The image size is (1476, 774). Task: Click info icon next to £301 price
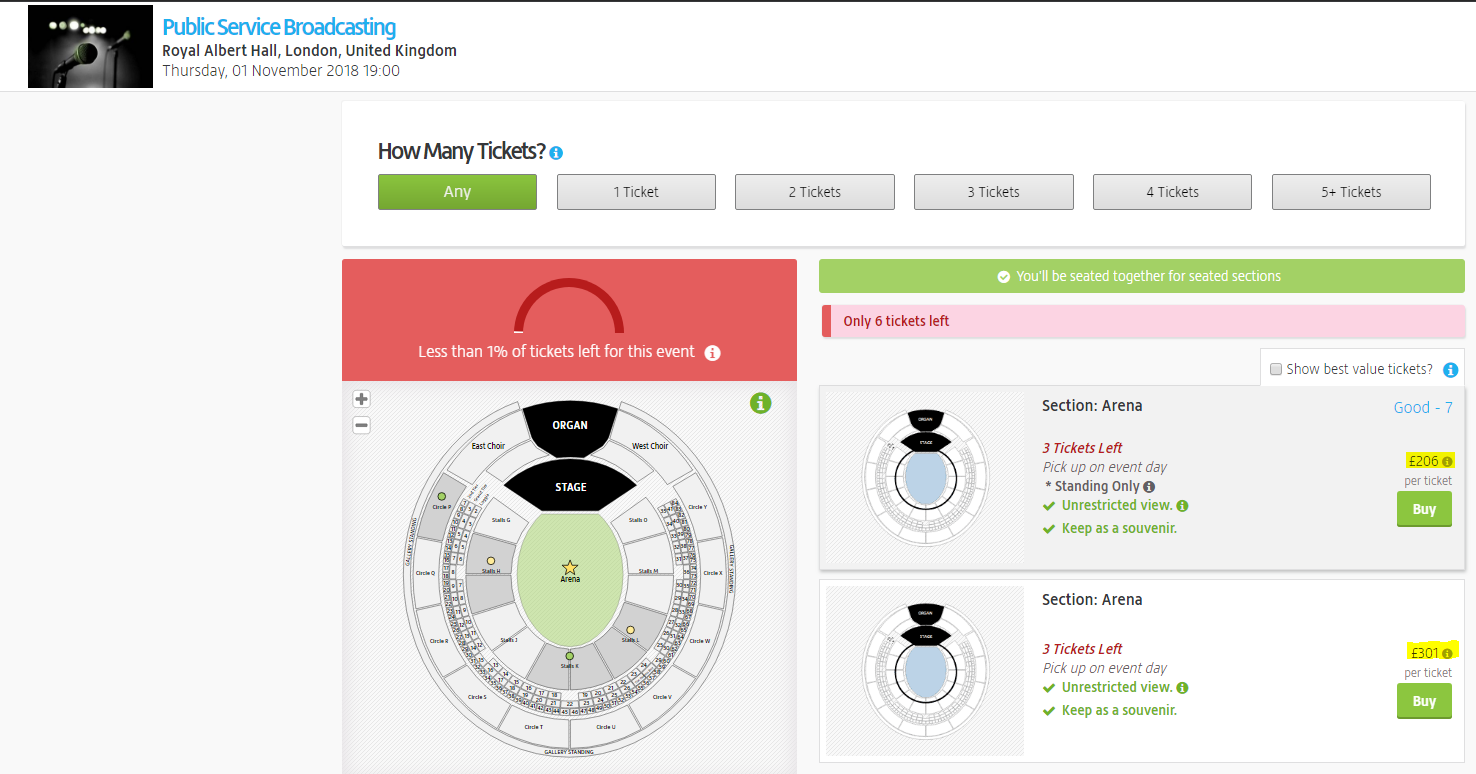coord(1447,654)
